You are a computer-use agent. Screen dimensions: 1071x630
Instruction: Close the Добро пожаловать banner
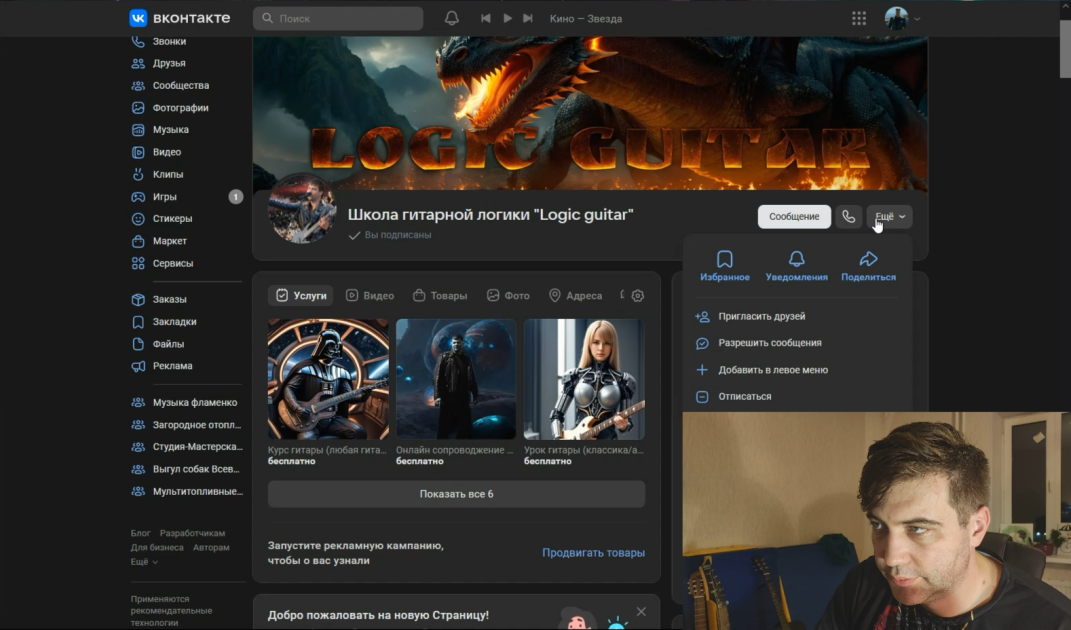[x=641, y=612]
